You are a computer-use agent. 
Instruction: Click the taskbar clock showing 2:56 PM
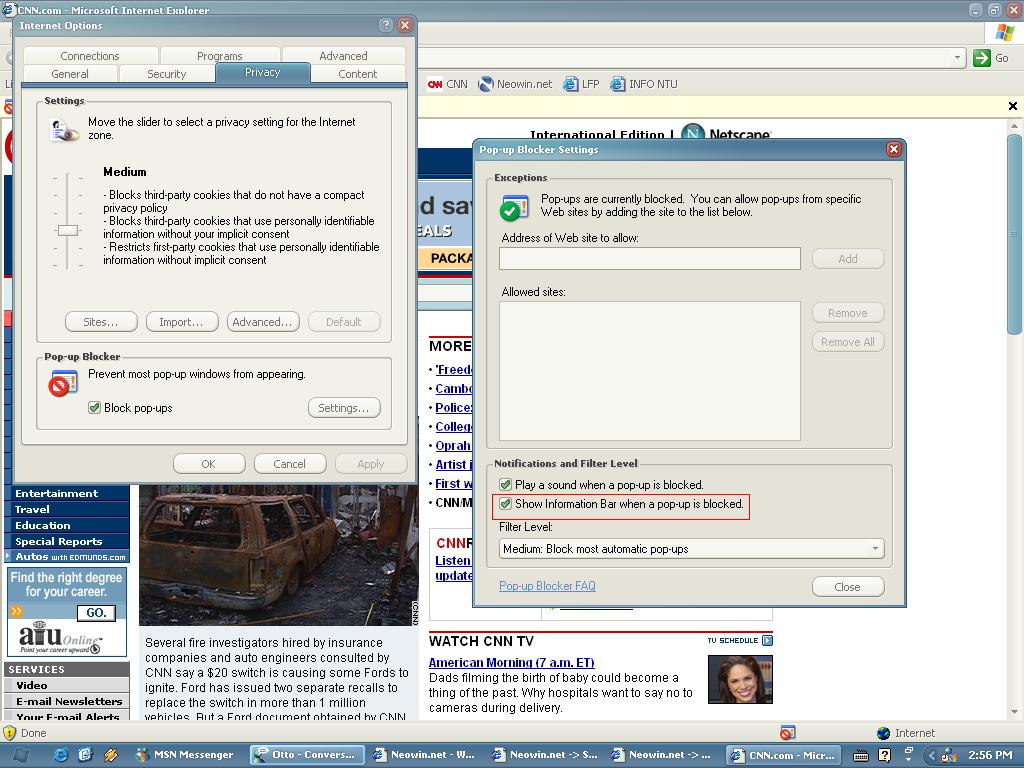click(x=990, y=755)
